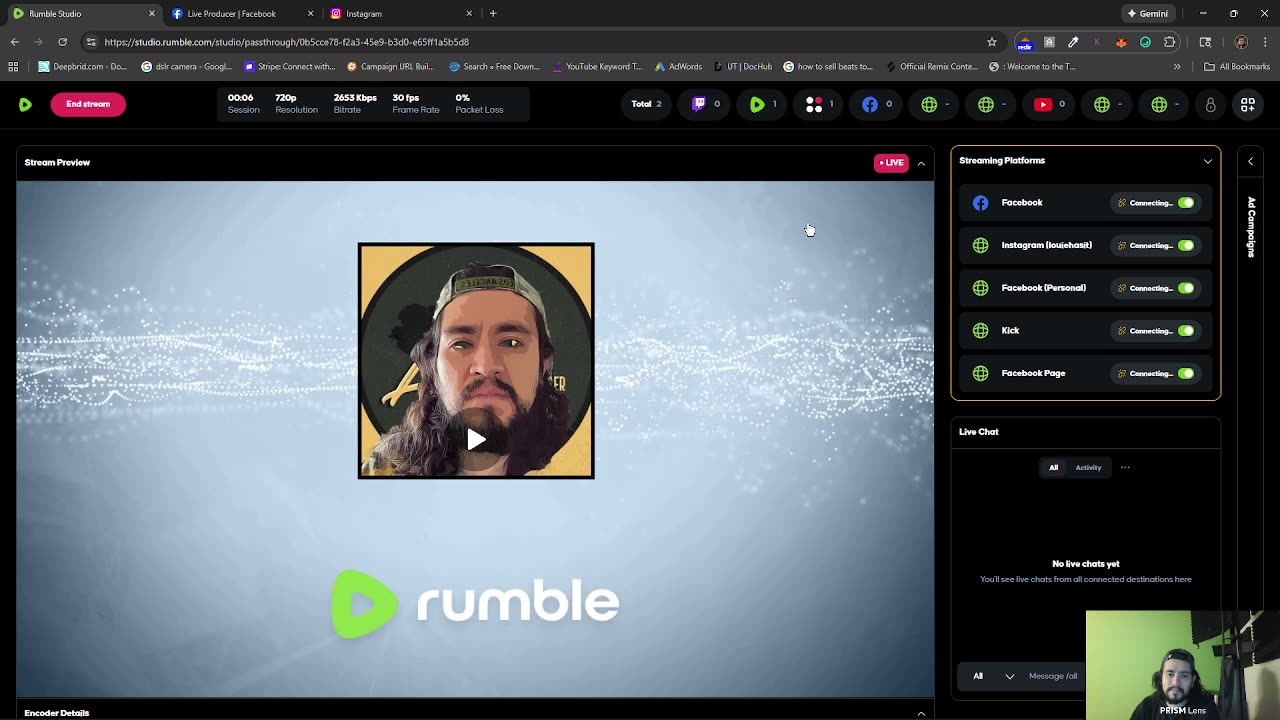Open the Chrome profile avatar
Image resolution: width=1280 pixels, height=720 pixels.
(x=1241, y=42)
